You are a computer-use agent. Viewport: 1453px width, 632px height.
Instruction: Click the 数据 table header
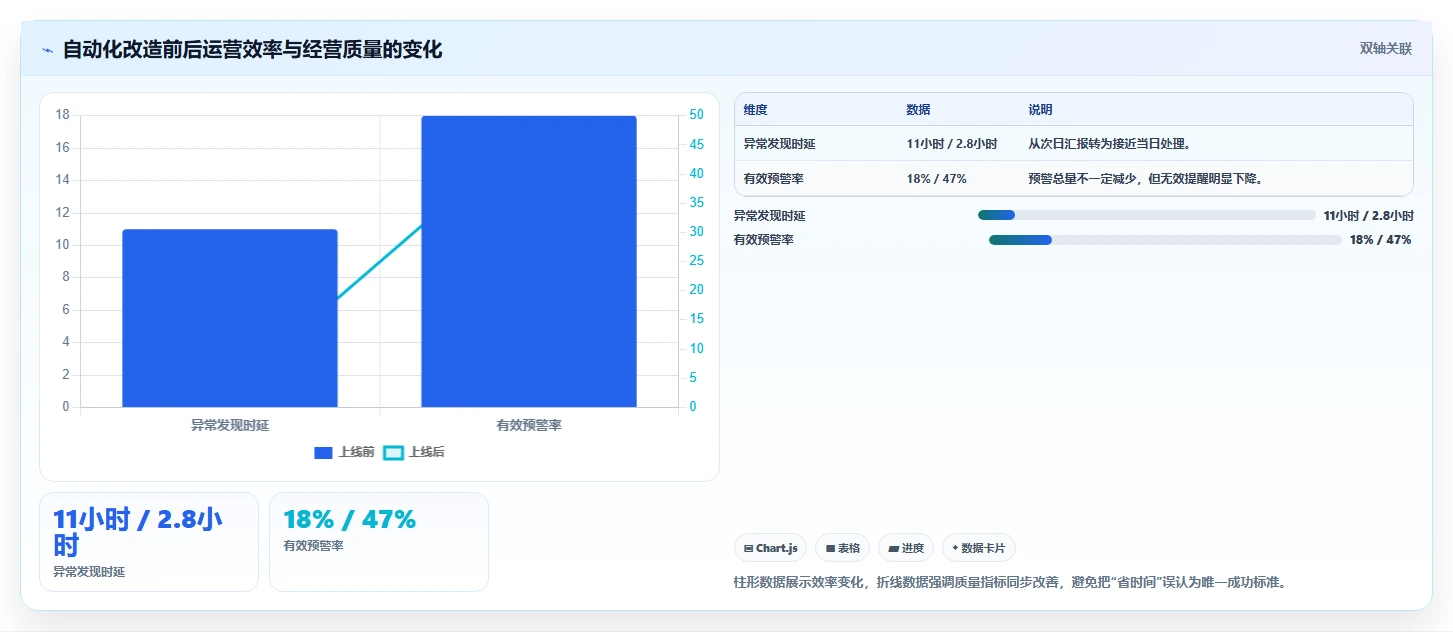[x=918, y=110]
